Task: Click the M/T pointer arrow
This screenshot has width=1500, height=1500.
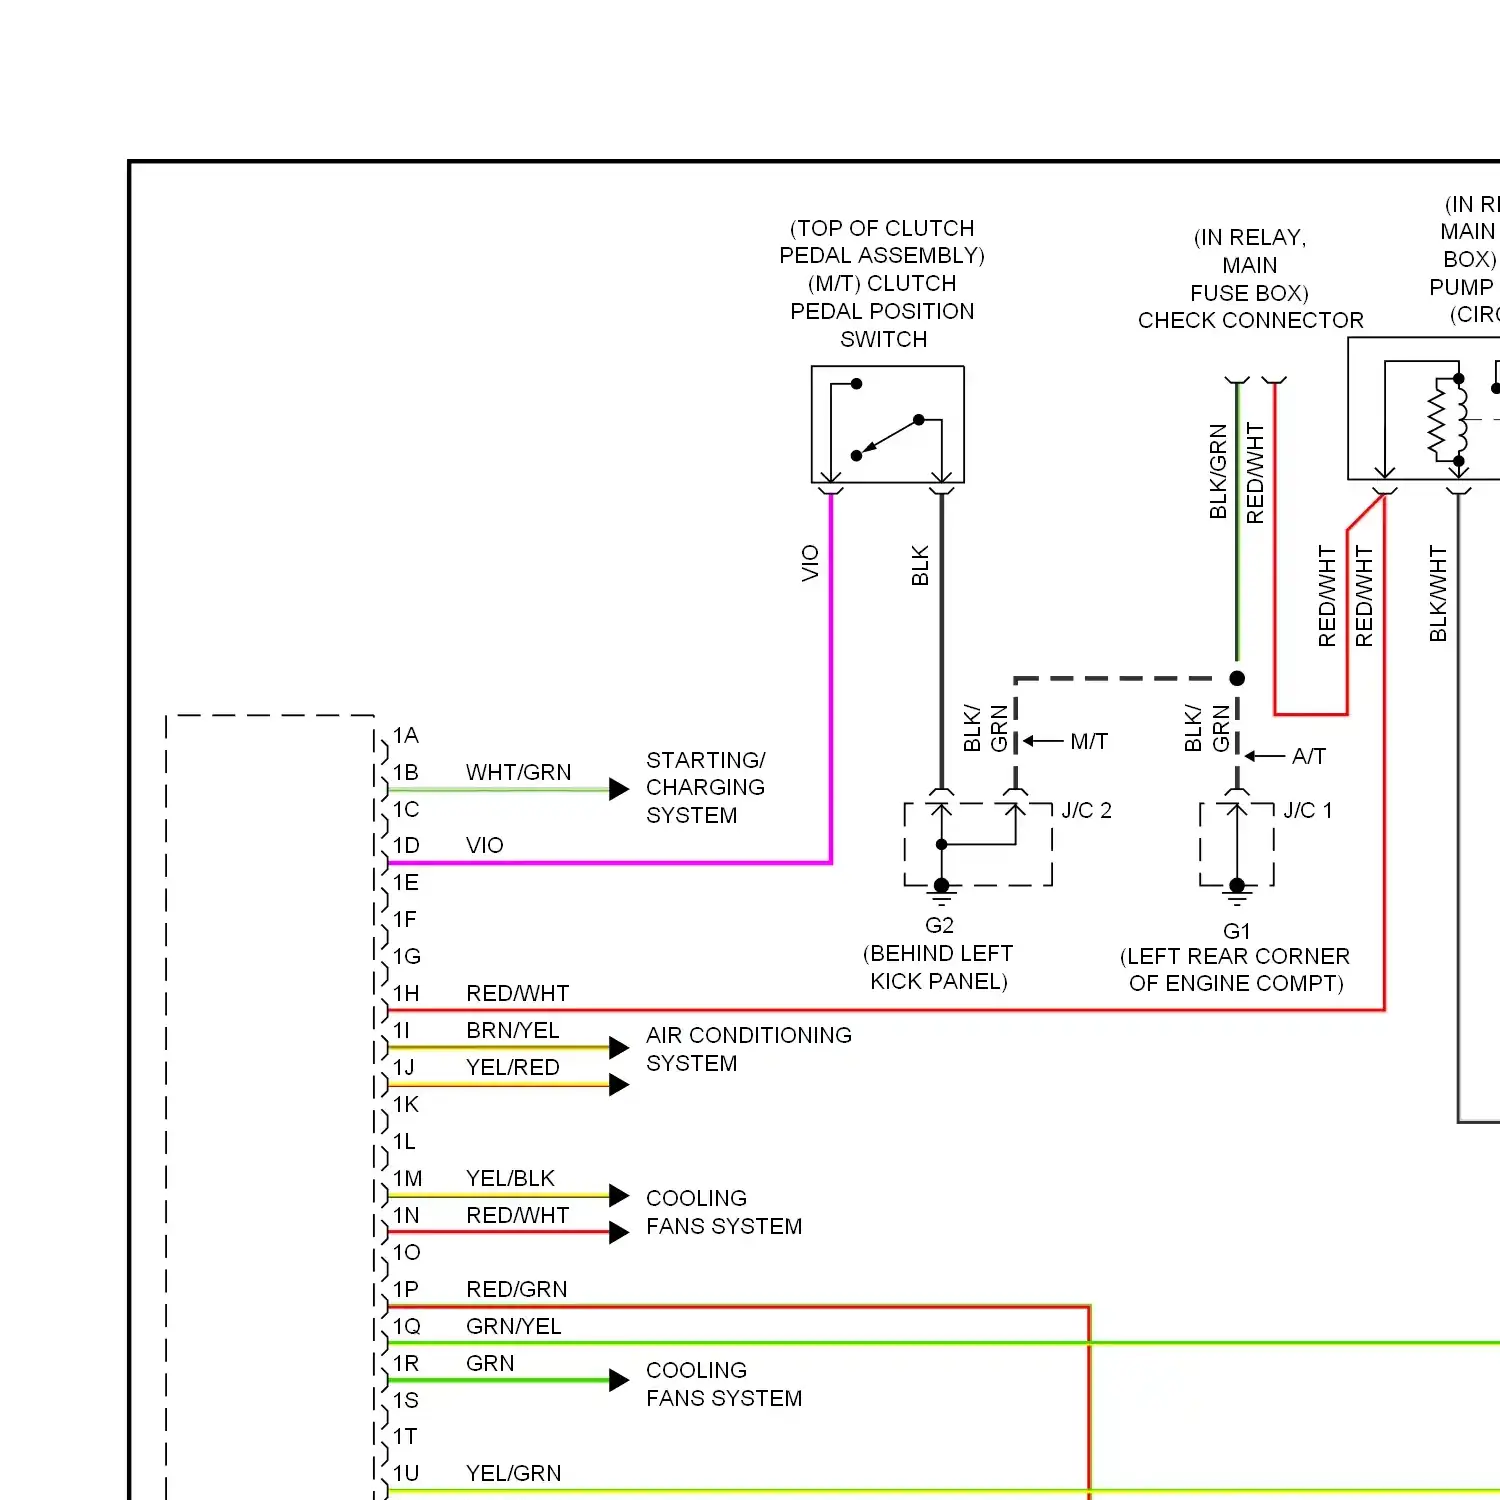Action: click(1042, 741)
